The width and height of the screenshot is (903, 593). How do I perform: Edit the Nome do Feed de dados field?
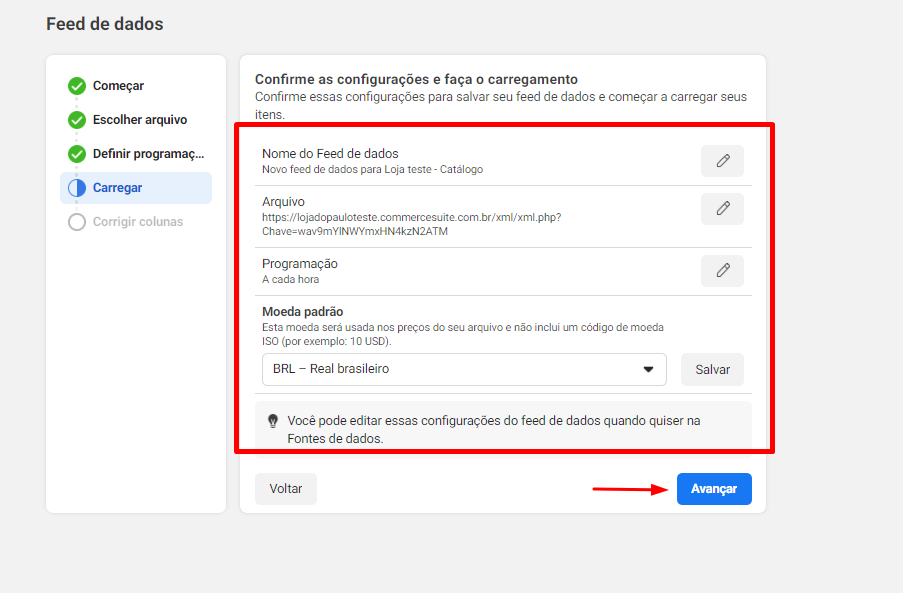pos(722,161)
